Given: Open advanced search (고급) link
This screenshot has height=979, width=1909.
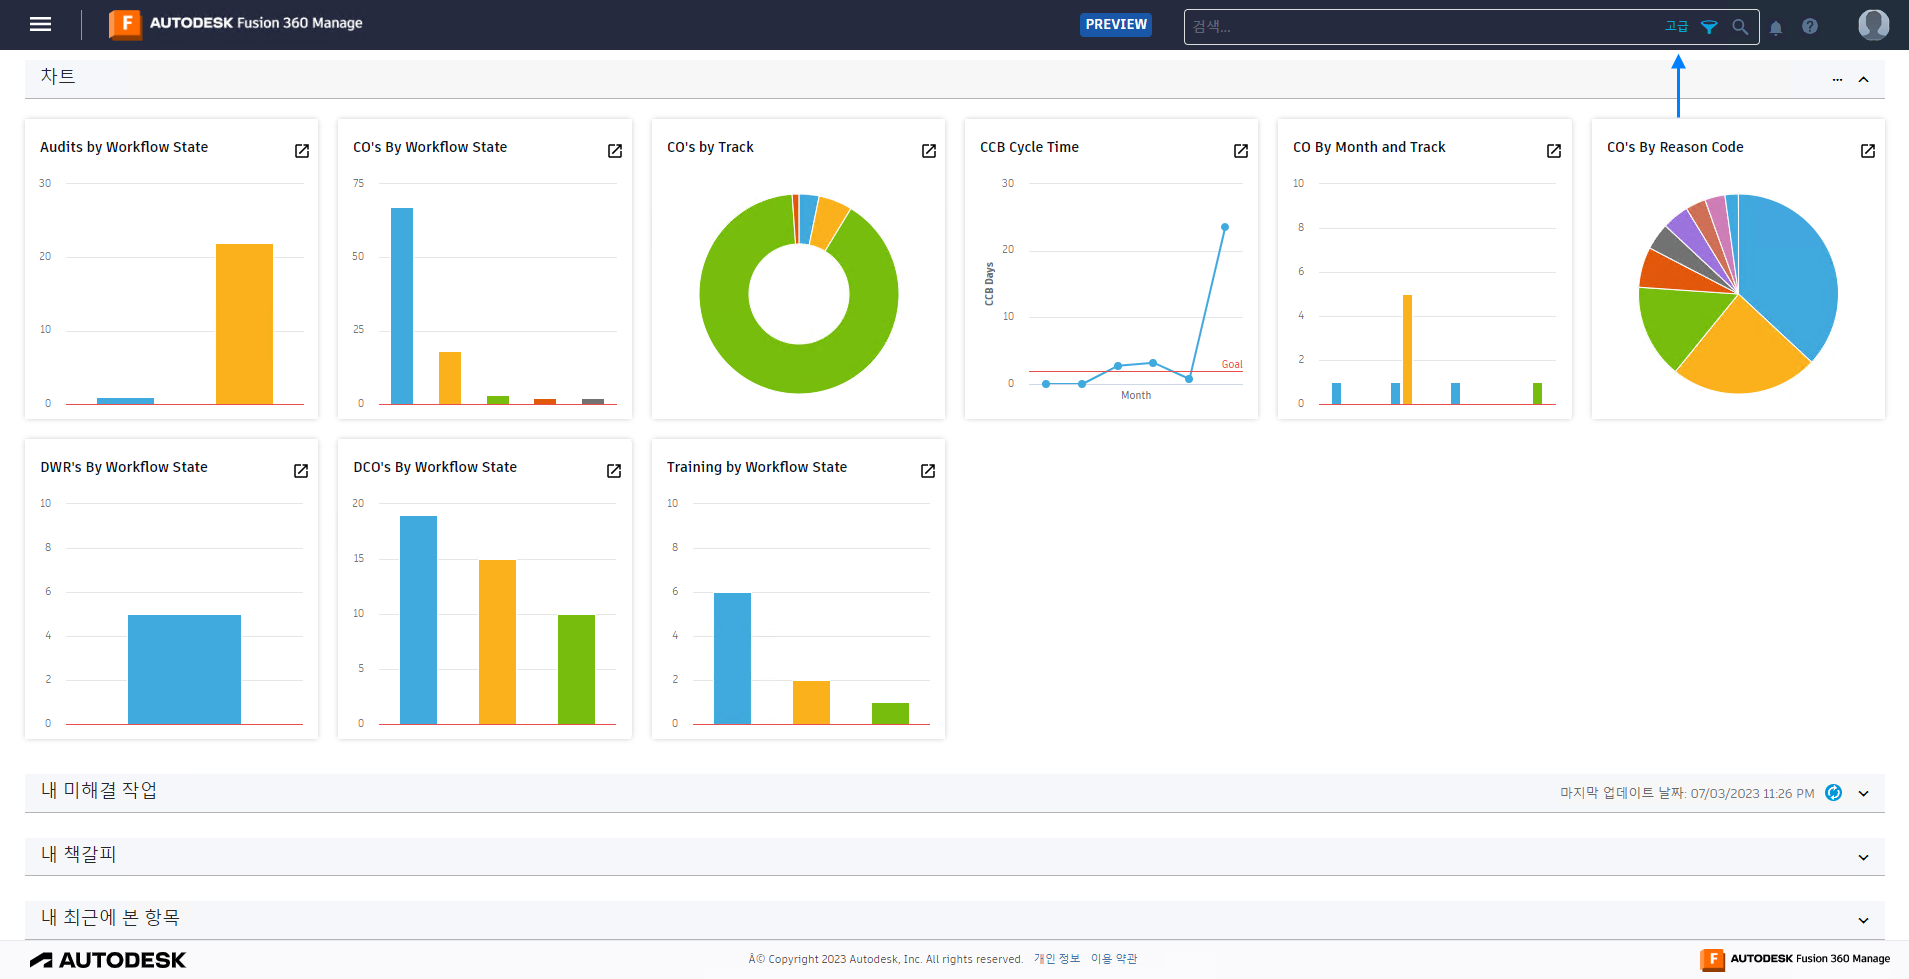Looking at the screenshot, I should (x=1676, y=27).
